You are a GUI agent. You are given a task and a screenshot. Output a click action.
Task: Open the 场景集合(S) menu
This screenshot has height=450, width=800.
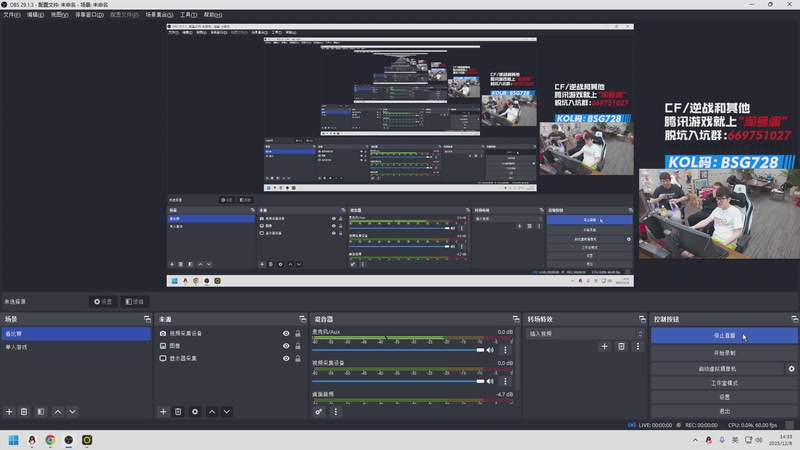(159, 15)
